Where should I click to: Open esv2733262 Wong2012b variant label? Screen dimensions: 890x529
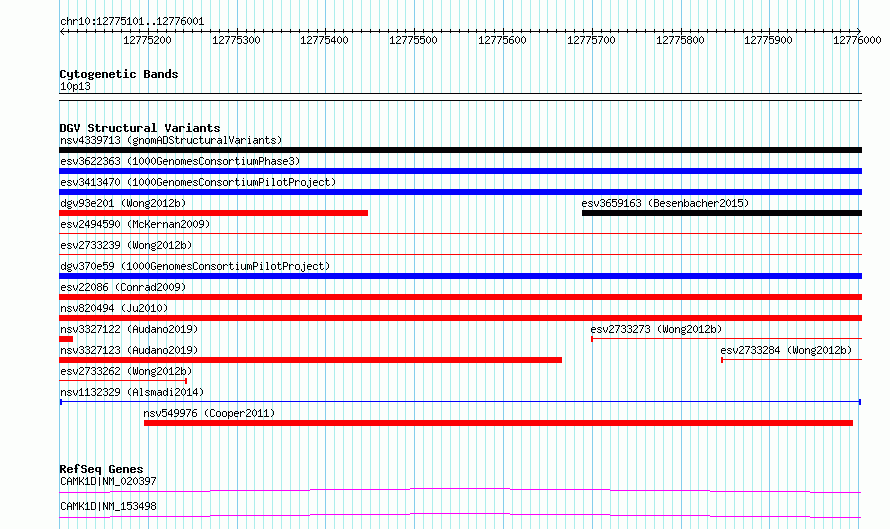coord(126,371)
